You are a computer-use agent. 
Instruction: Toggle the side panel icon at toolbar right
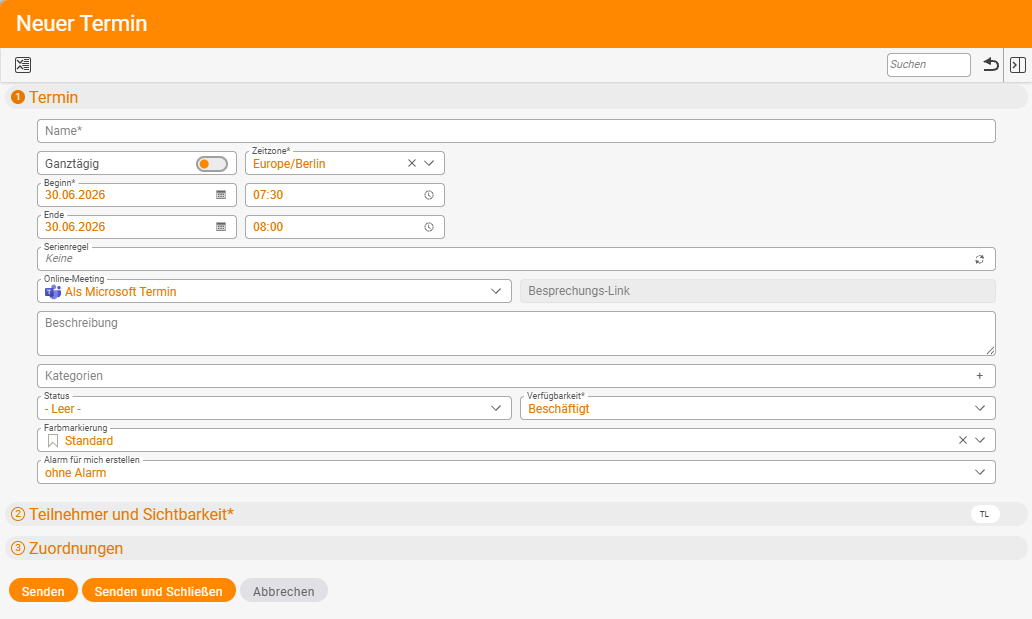[1018, 65]
